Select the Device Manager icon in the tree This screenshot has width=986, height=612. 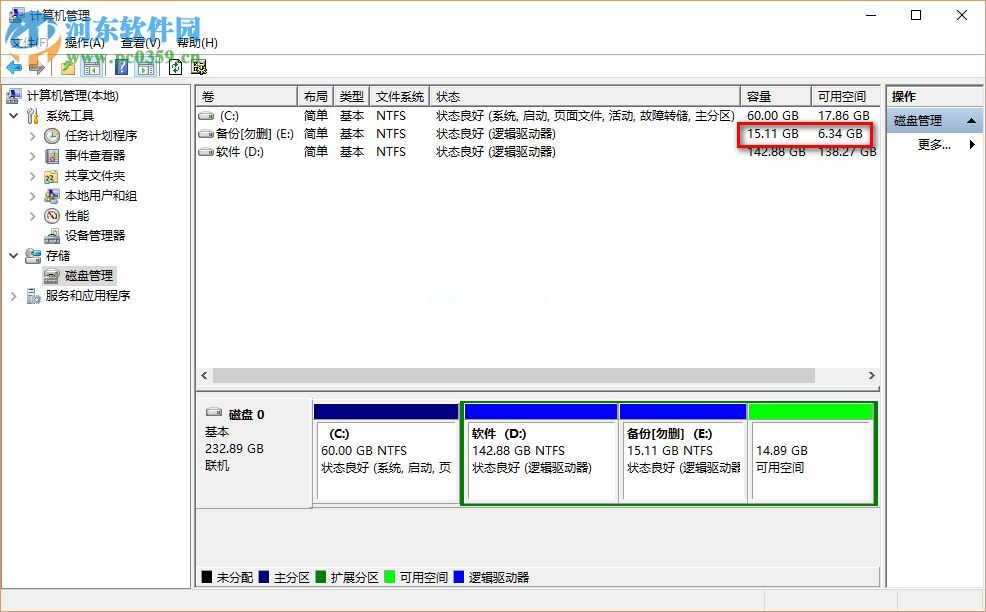click(x=52, y=236)
